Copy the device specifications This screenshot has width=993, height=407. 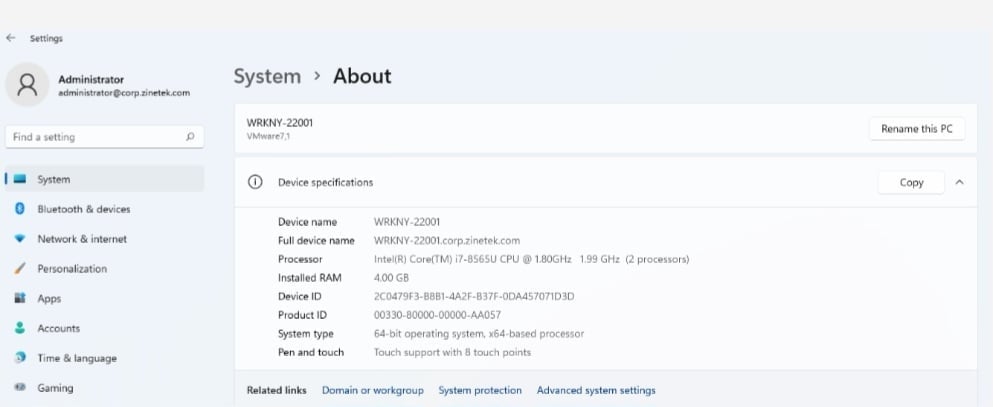pos(911,182)
